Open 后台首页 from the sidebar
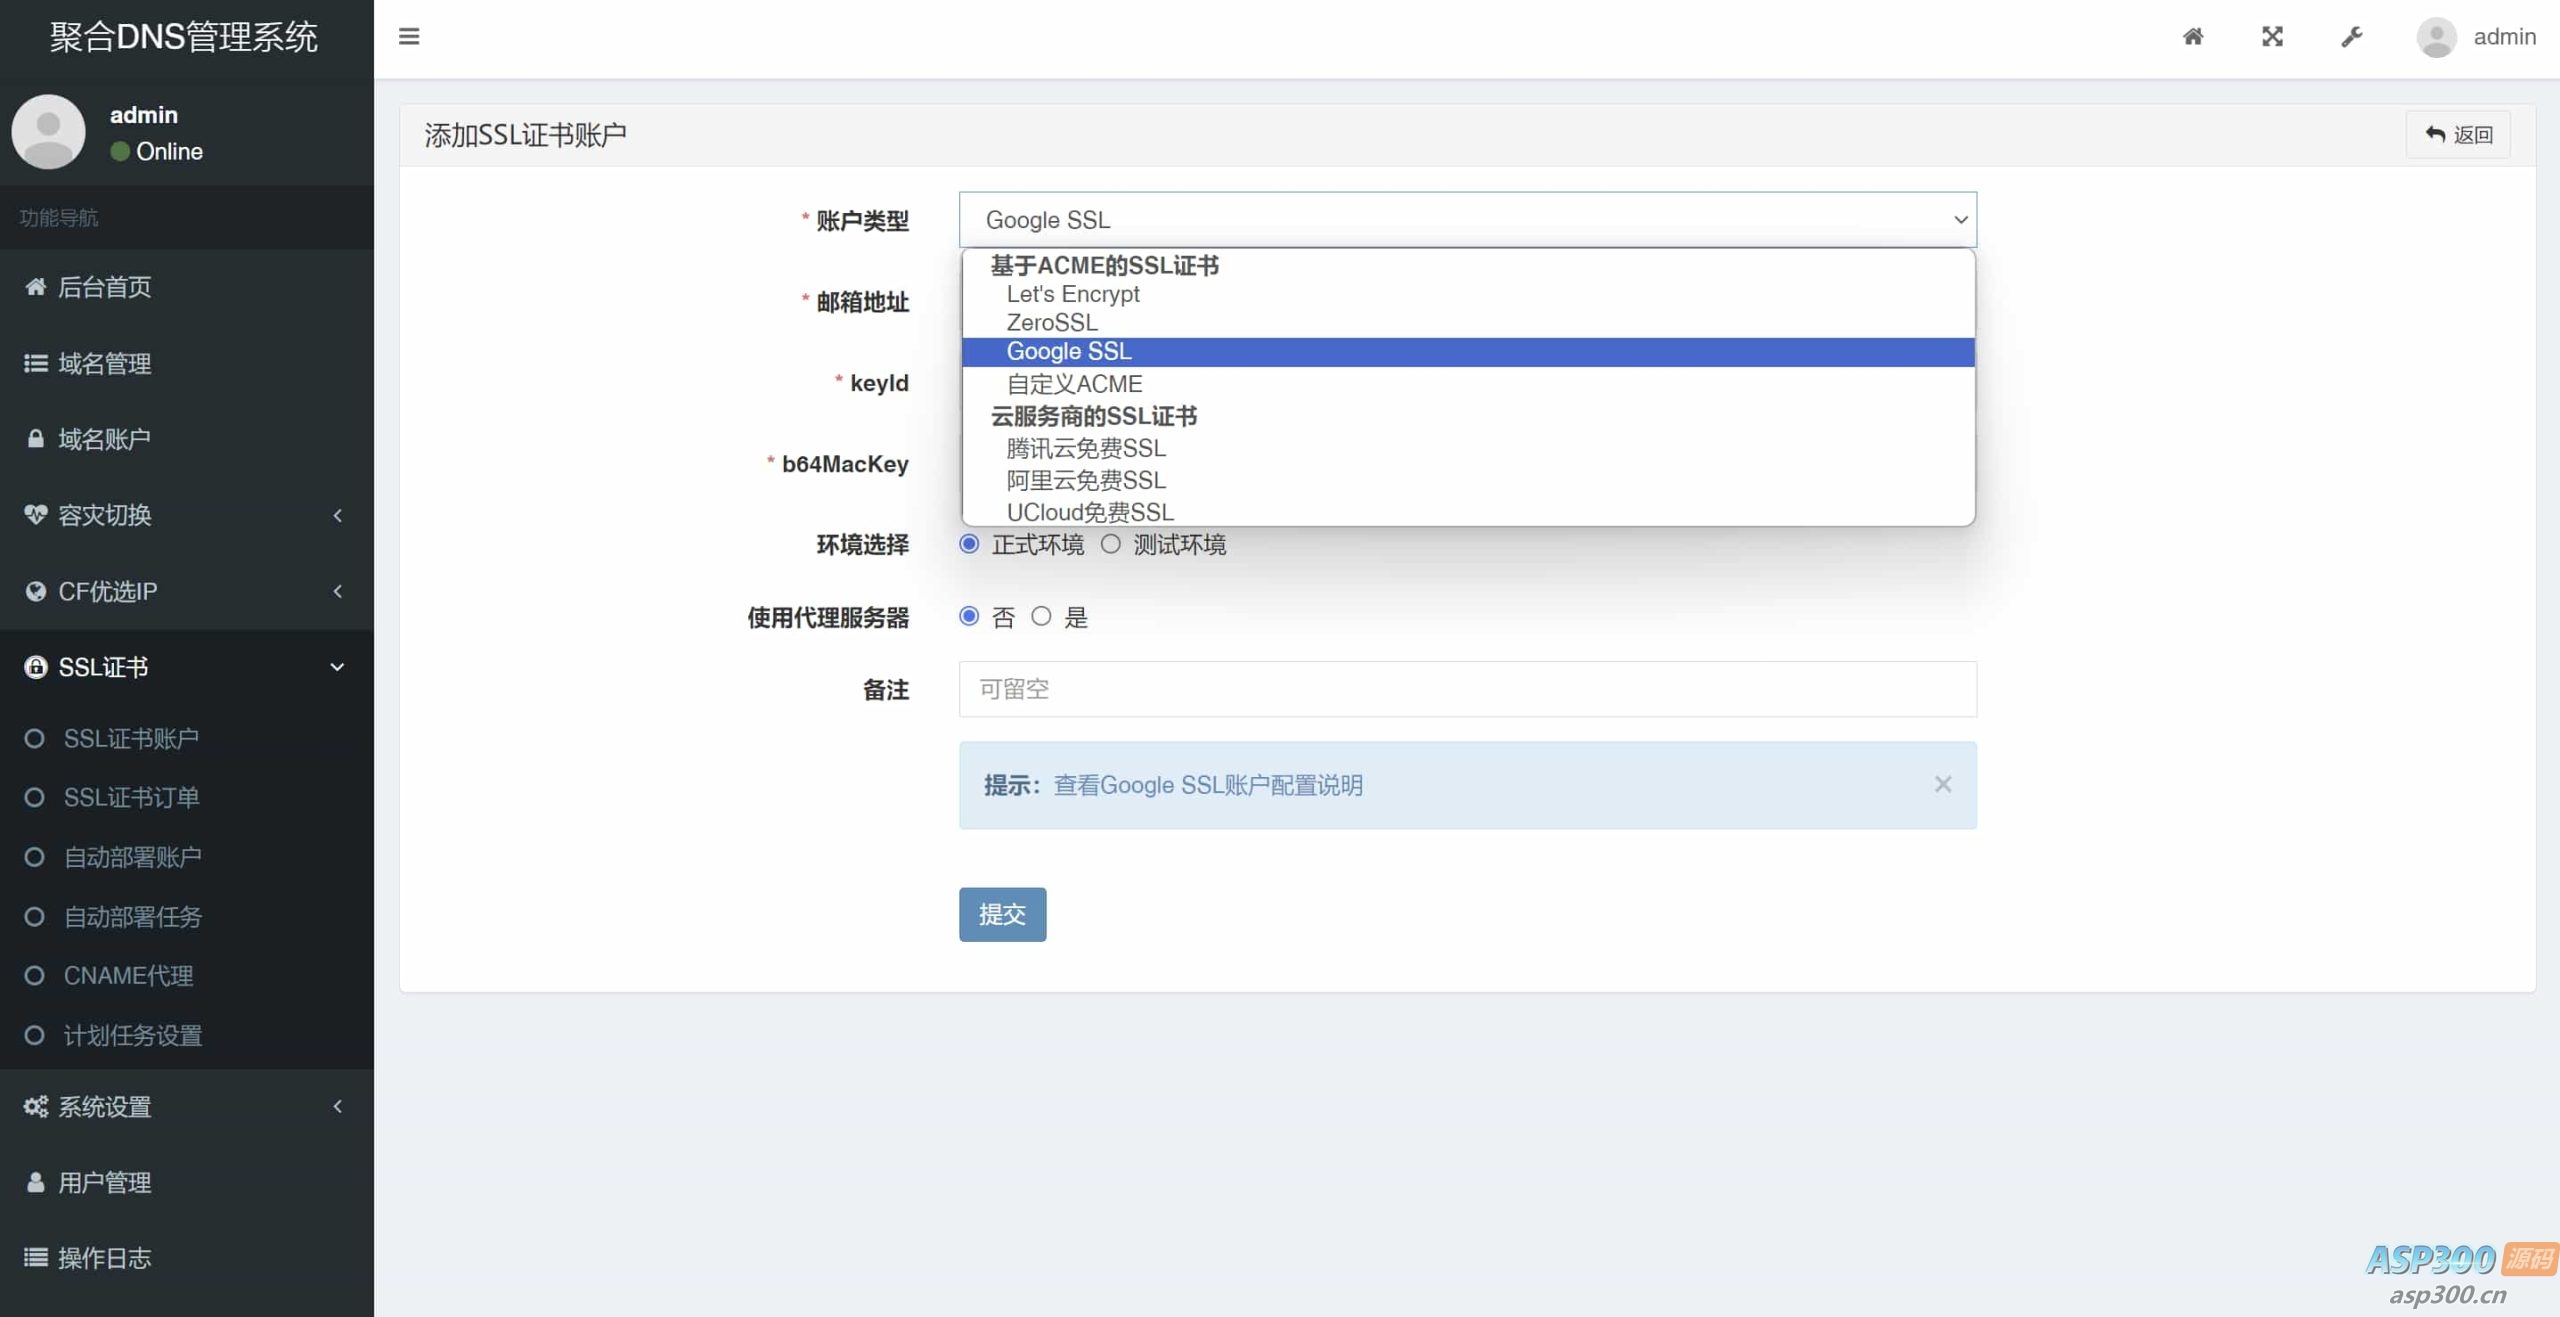This screenshot has width=2560, height=1317. coord(104,287)
